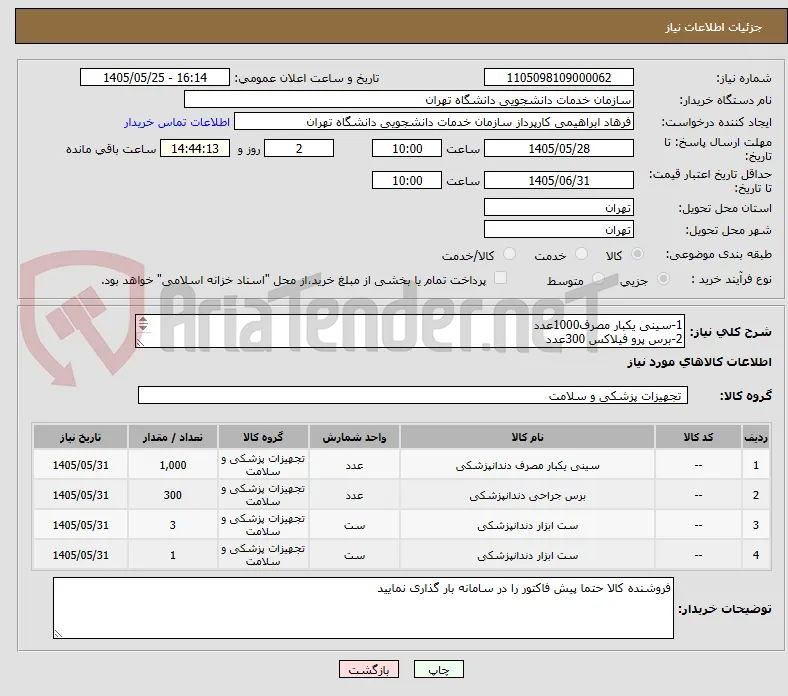Screen dimensions: 788x696
Task: Click the announcement date field 1405/05/25 - 16:14
Action: tap(155, 77)
